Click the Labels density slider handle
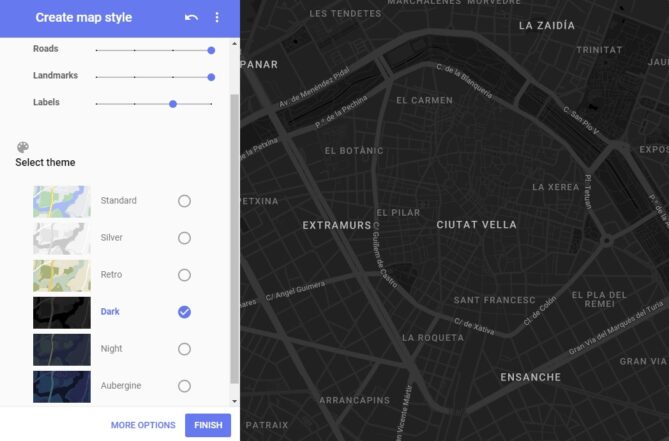 tap(173, 103)
